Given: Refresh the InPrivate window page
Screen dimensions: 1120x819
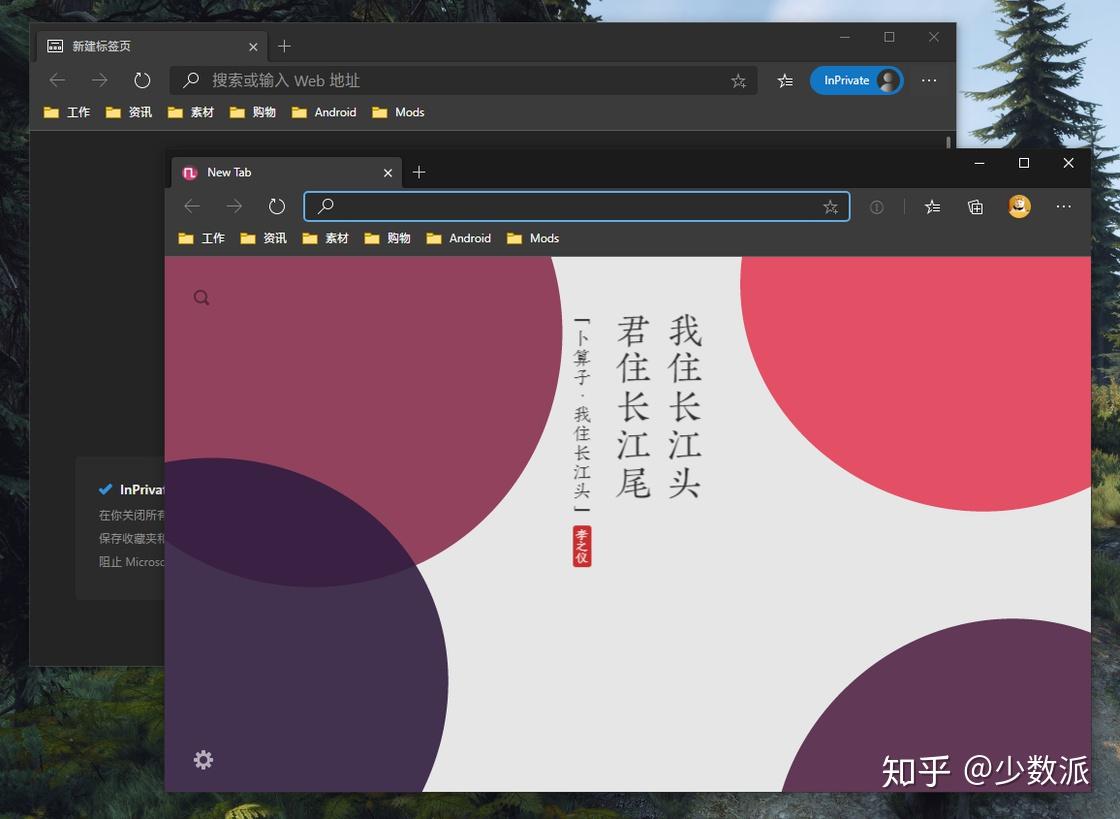Looking at the screenshot, I should click(142, 80).
